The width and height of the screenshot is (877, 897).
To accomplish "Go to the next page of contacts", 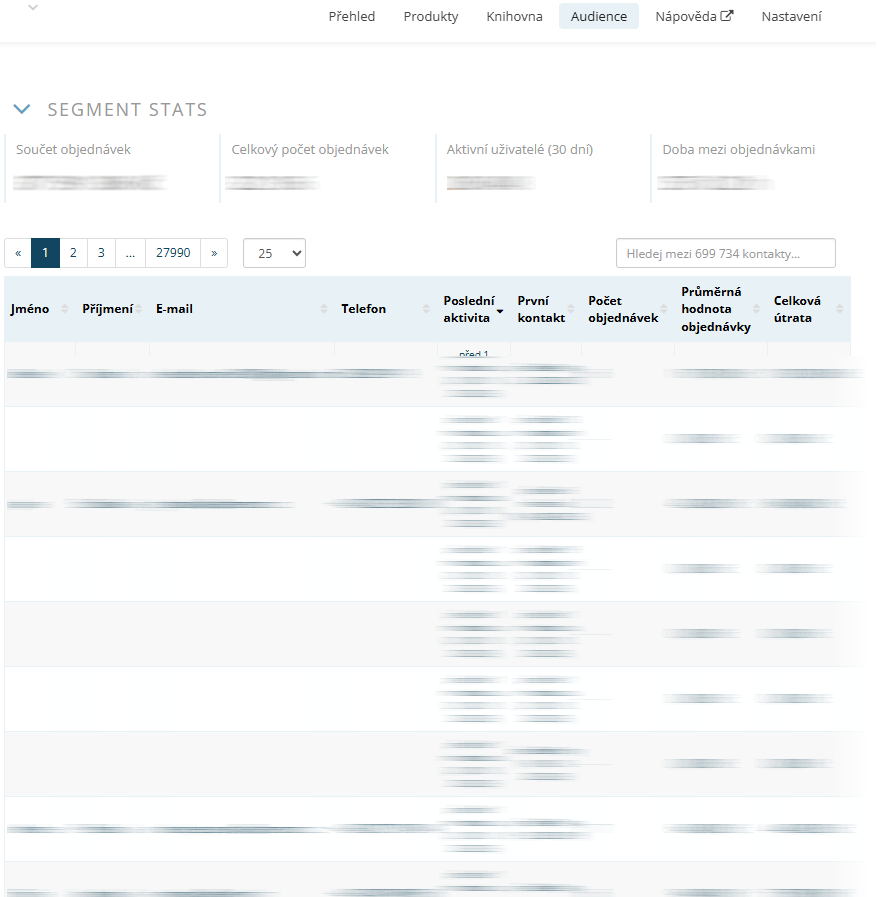I will click(214, 253).
